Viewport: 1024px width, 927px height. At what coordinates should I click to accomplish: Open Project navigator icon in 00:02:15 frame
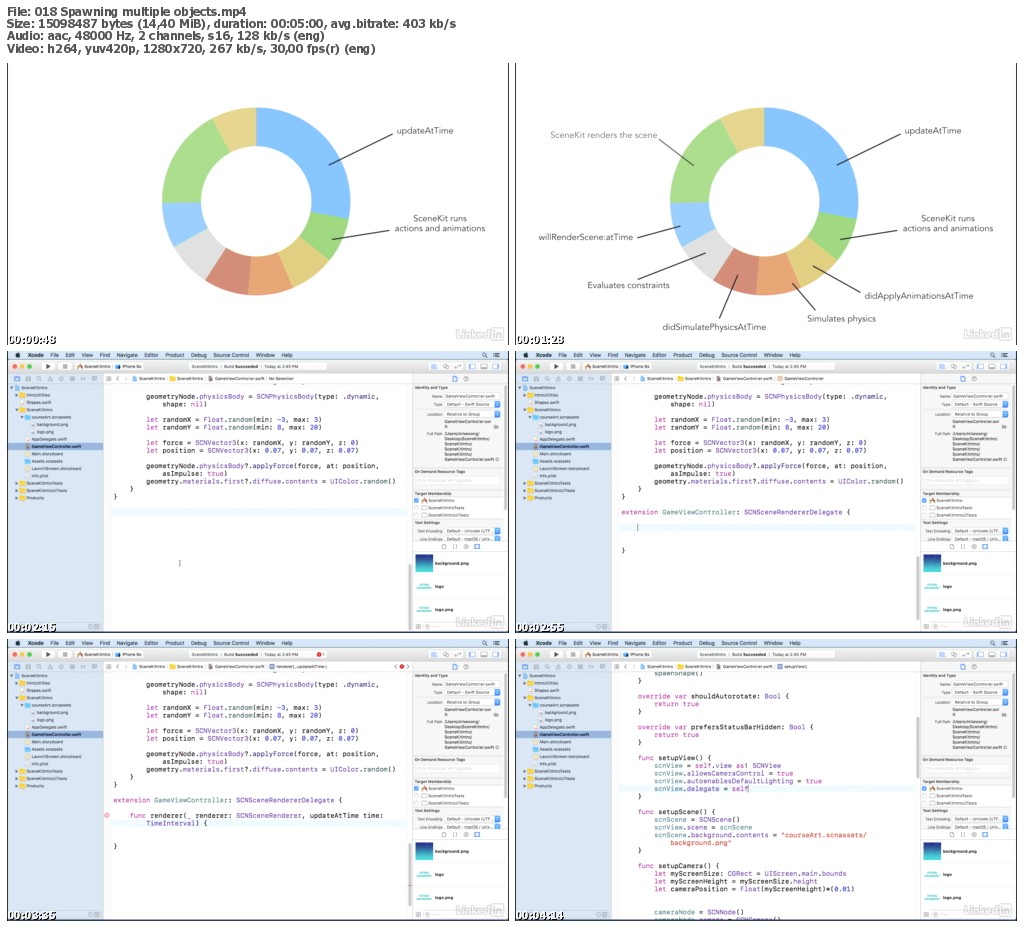click(x=17, y=379)
